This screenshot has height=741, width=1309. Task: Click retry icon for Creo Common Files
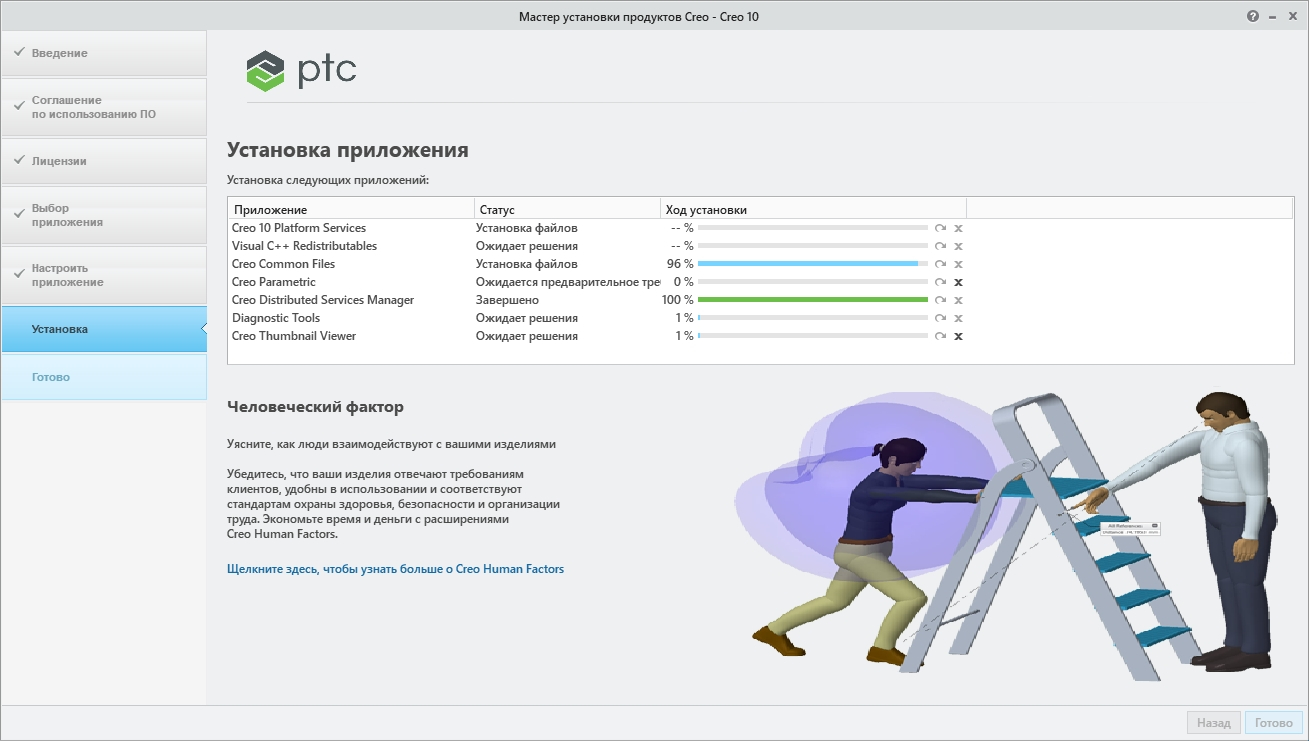[940, 264]
